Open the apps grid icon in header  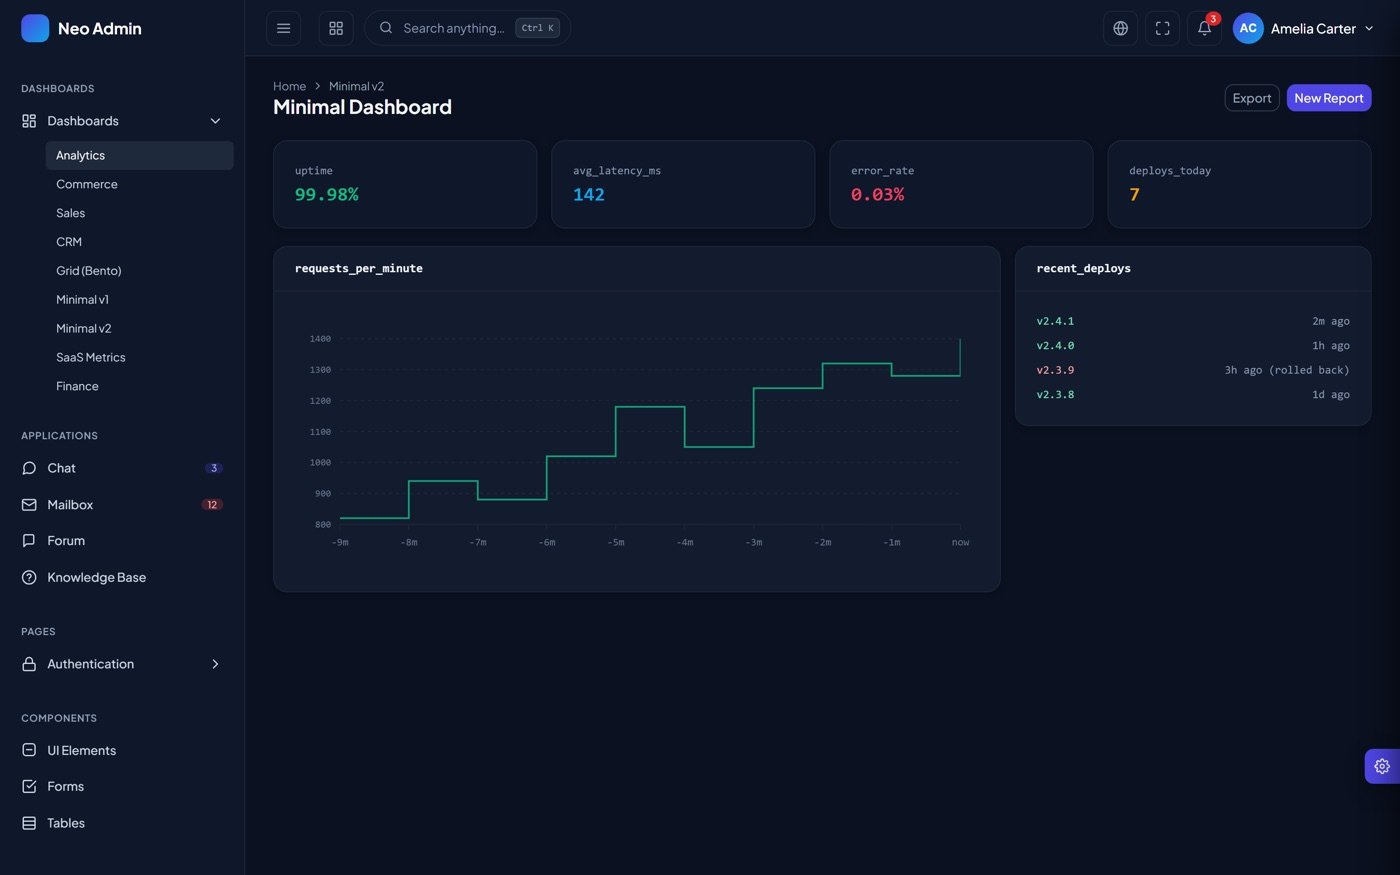click(x=336, y=28)
